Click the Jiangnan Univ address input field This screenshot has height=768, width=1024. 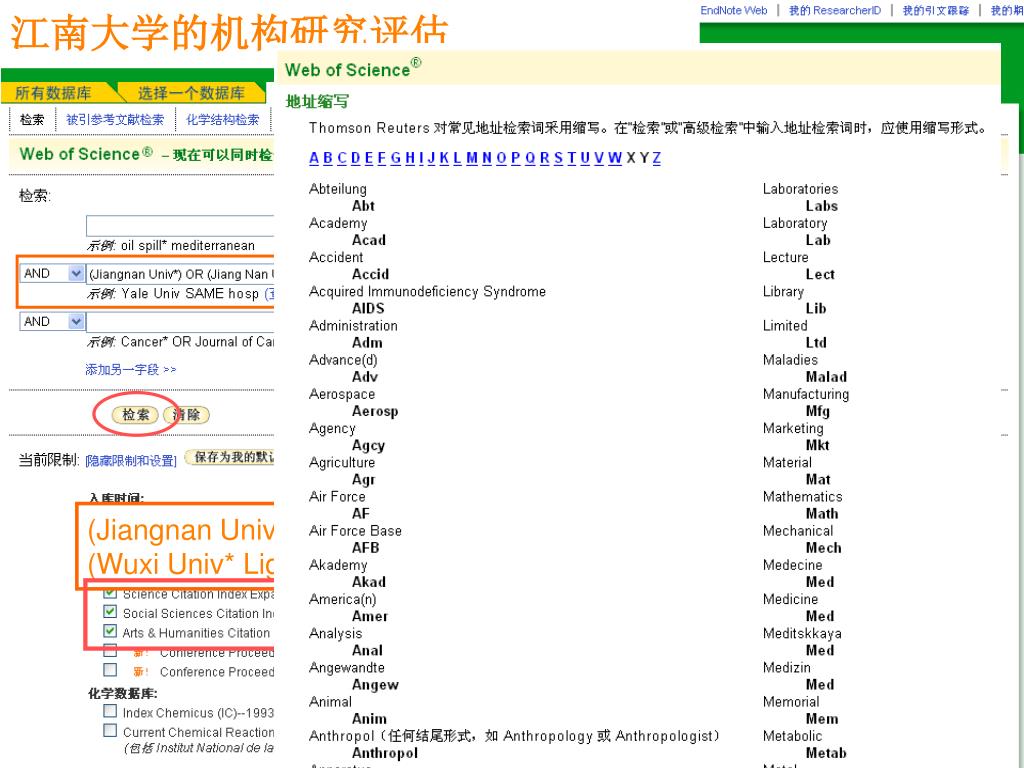point(180,274)
